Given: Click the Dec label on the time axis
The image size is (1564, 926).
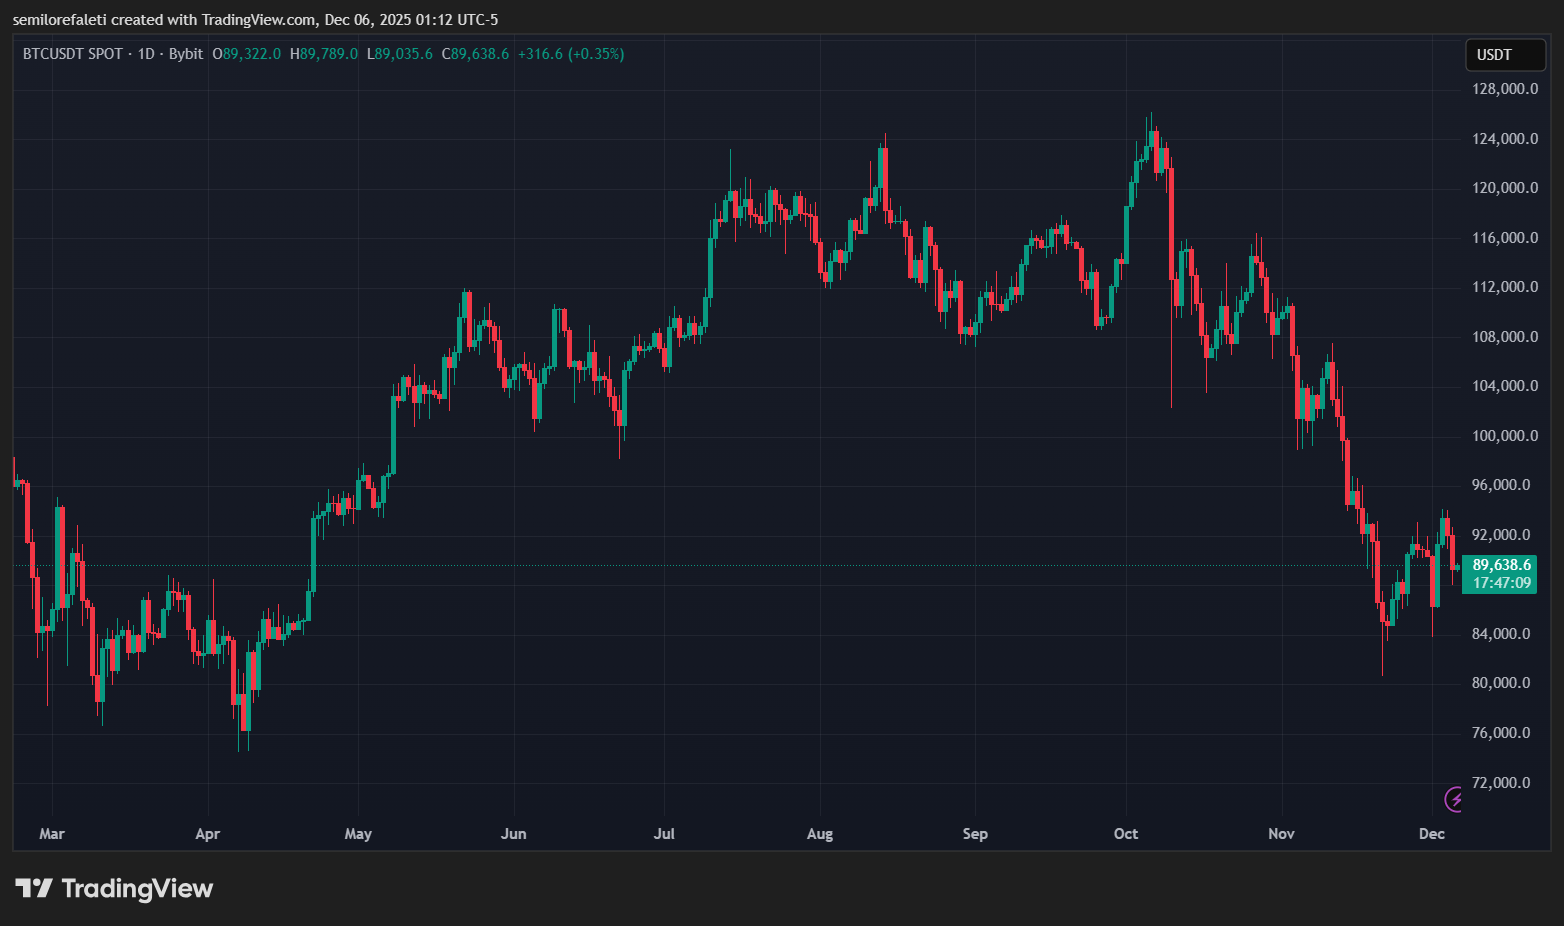Looking at the screenshot, I should tap(1430, 833).
